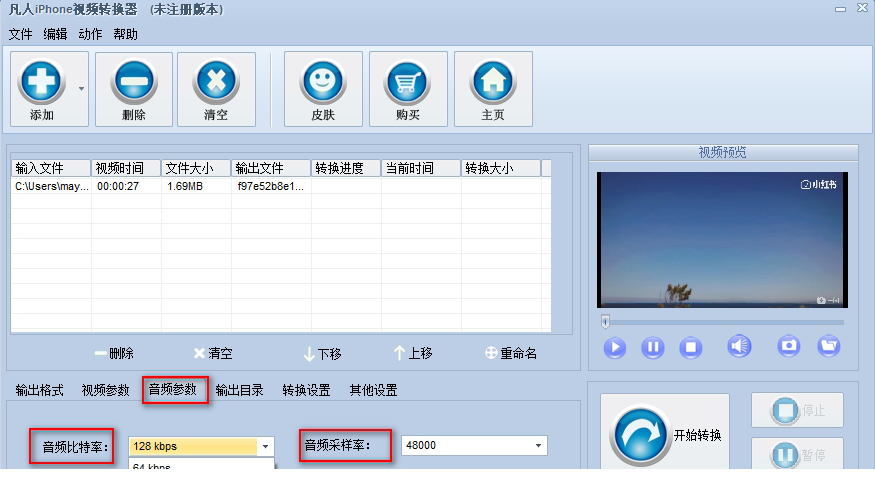Click the 暂停 pause conversion button
875x487 pixels.
coord(797,454)
